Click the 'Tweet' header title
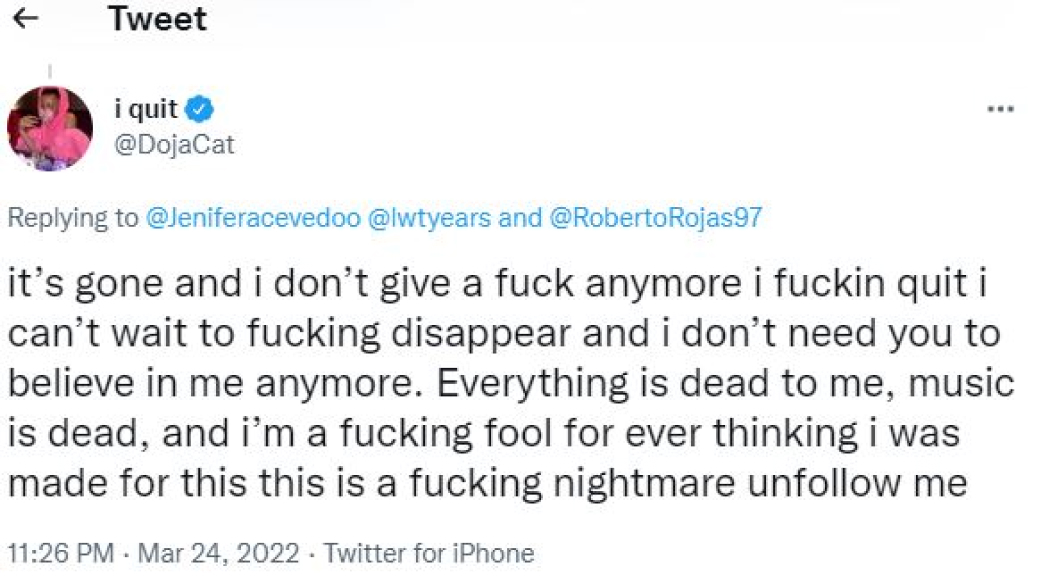 point(157,19)
